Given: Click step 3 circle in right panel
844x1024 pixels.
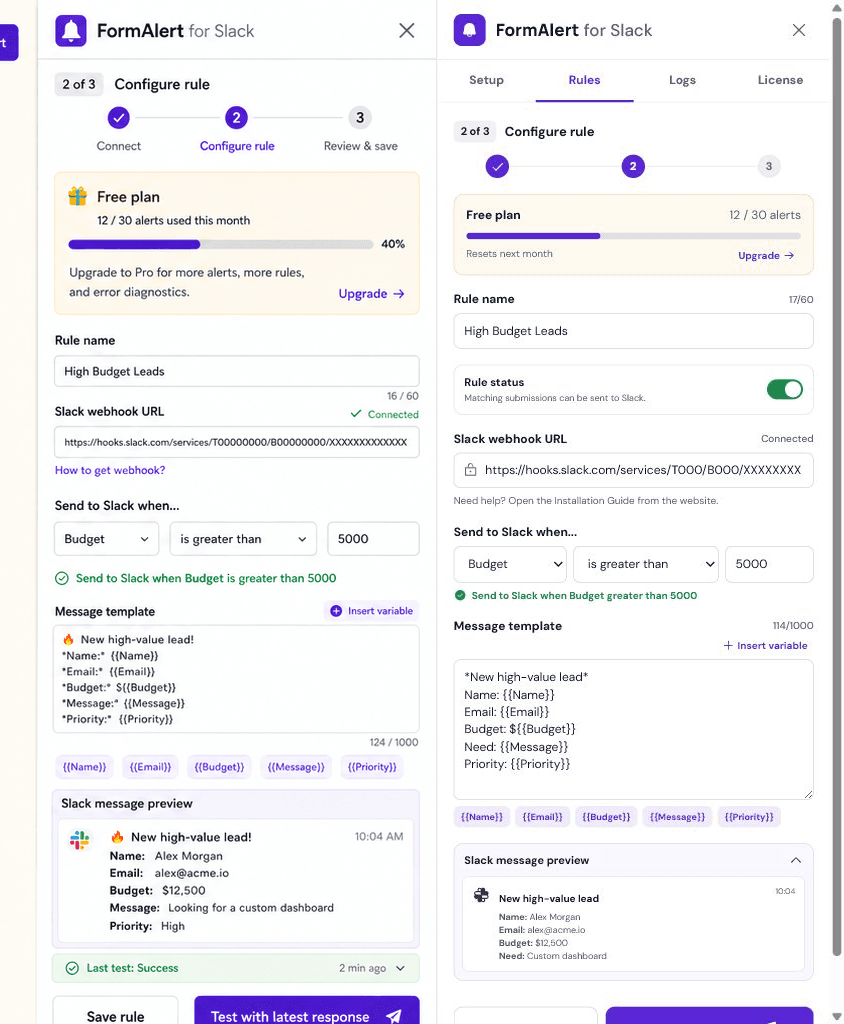Looking at the screenshot, I should pos(769,166).
